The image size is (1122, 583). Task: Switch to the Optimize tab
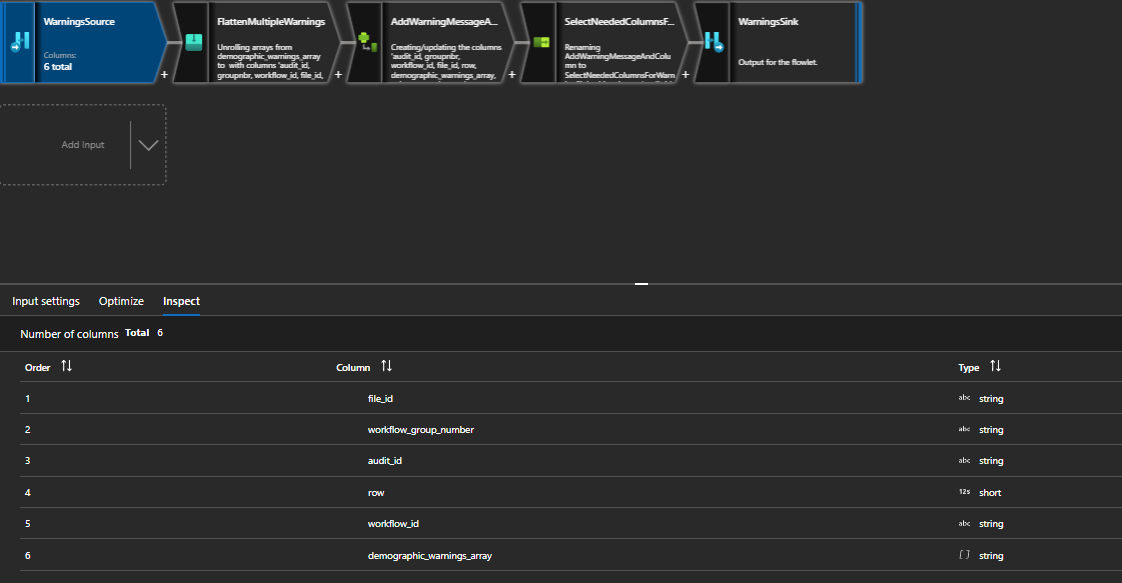(x=121, y=301)
